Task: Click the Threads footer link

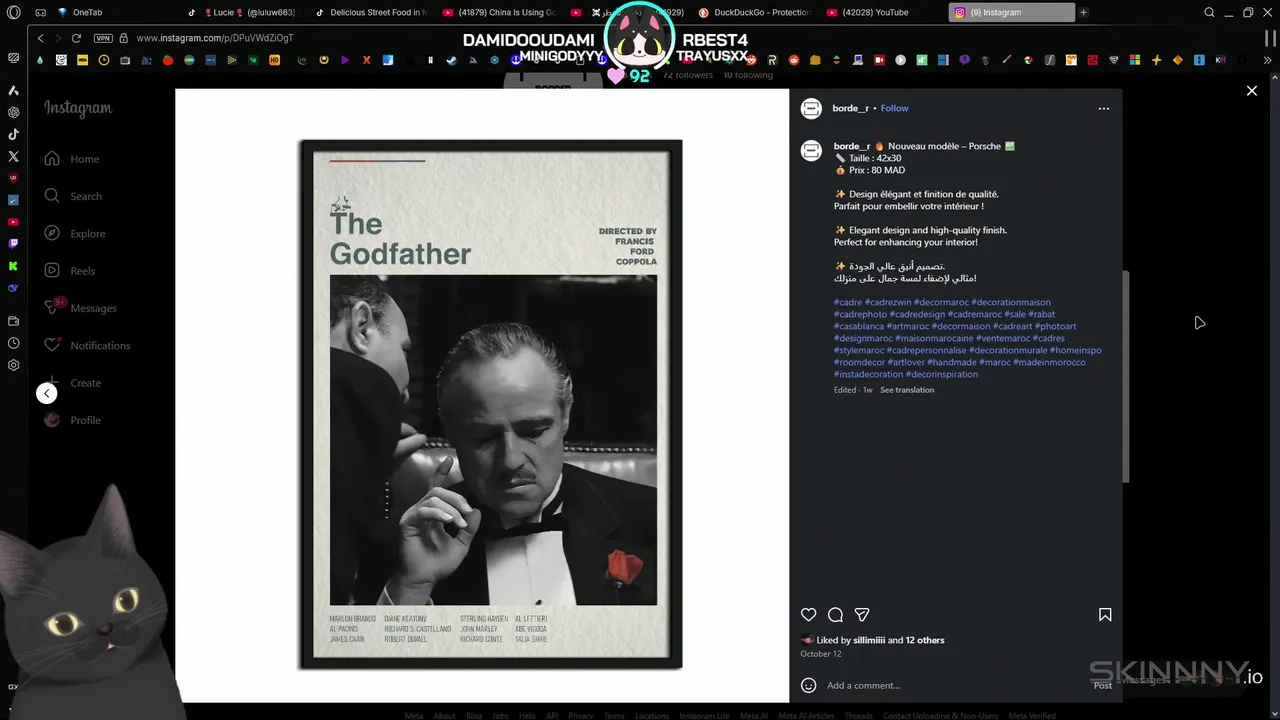Action: pyautogui.click(x=859, y=716)
